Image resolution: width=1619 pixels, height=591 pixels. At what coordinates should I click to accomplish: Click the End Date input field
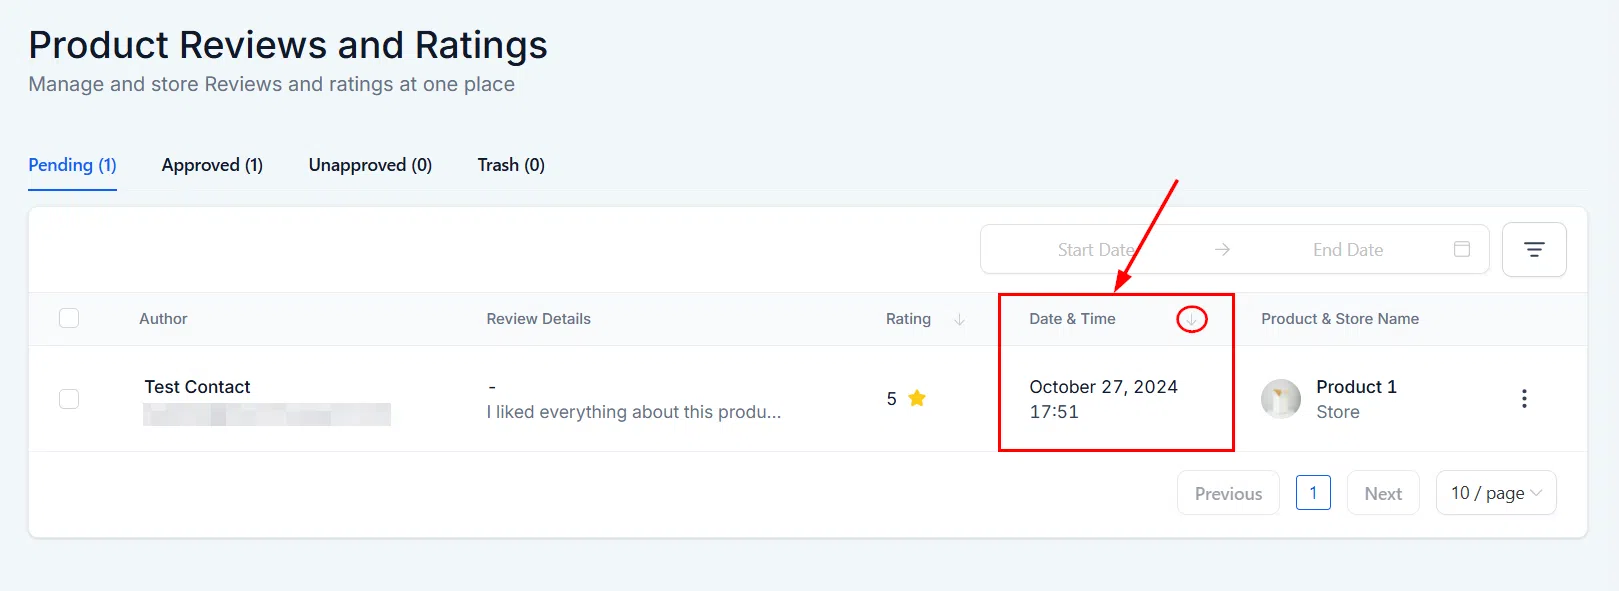[x=1348, y=250]
